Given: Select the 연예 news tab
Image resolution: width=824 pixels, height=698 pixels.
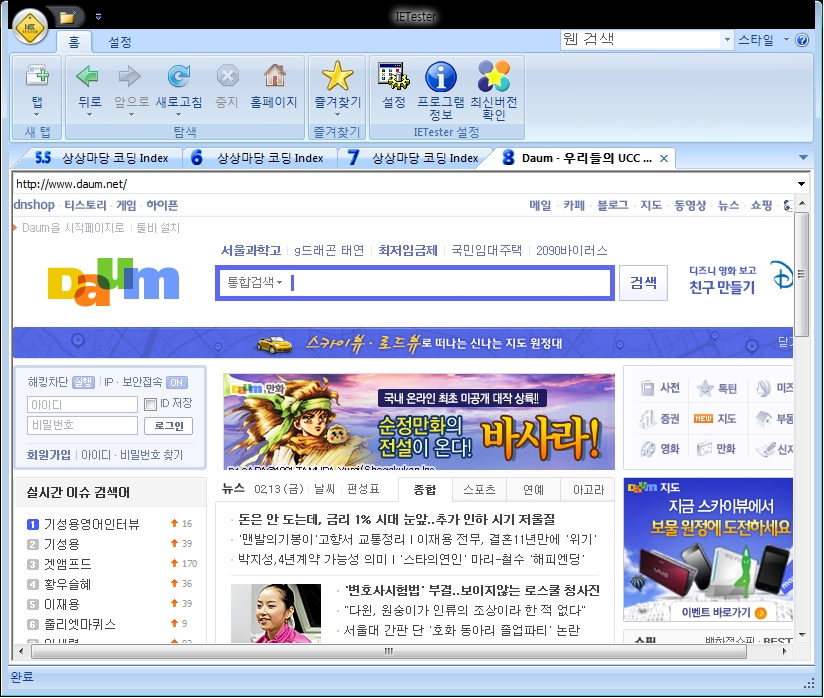Looking at the screenshot, I should point(533,490).
